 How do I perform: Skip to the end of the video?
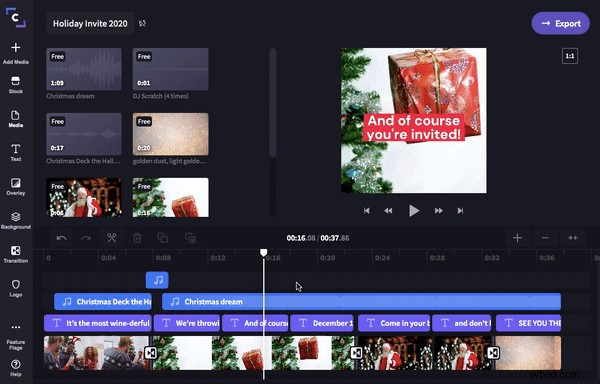point(460,210)
